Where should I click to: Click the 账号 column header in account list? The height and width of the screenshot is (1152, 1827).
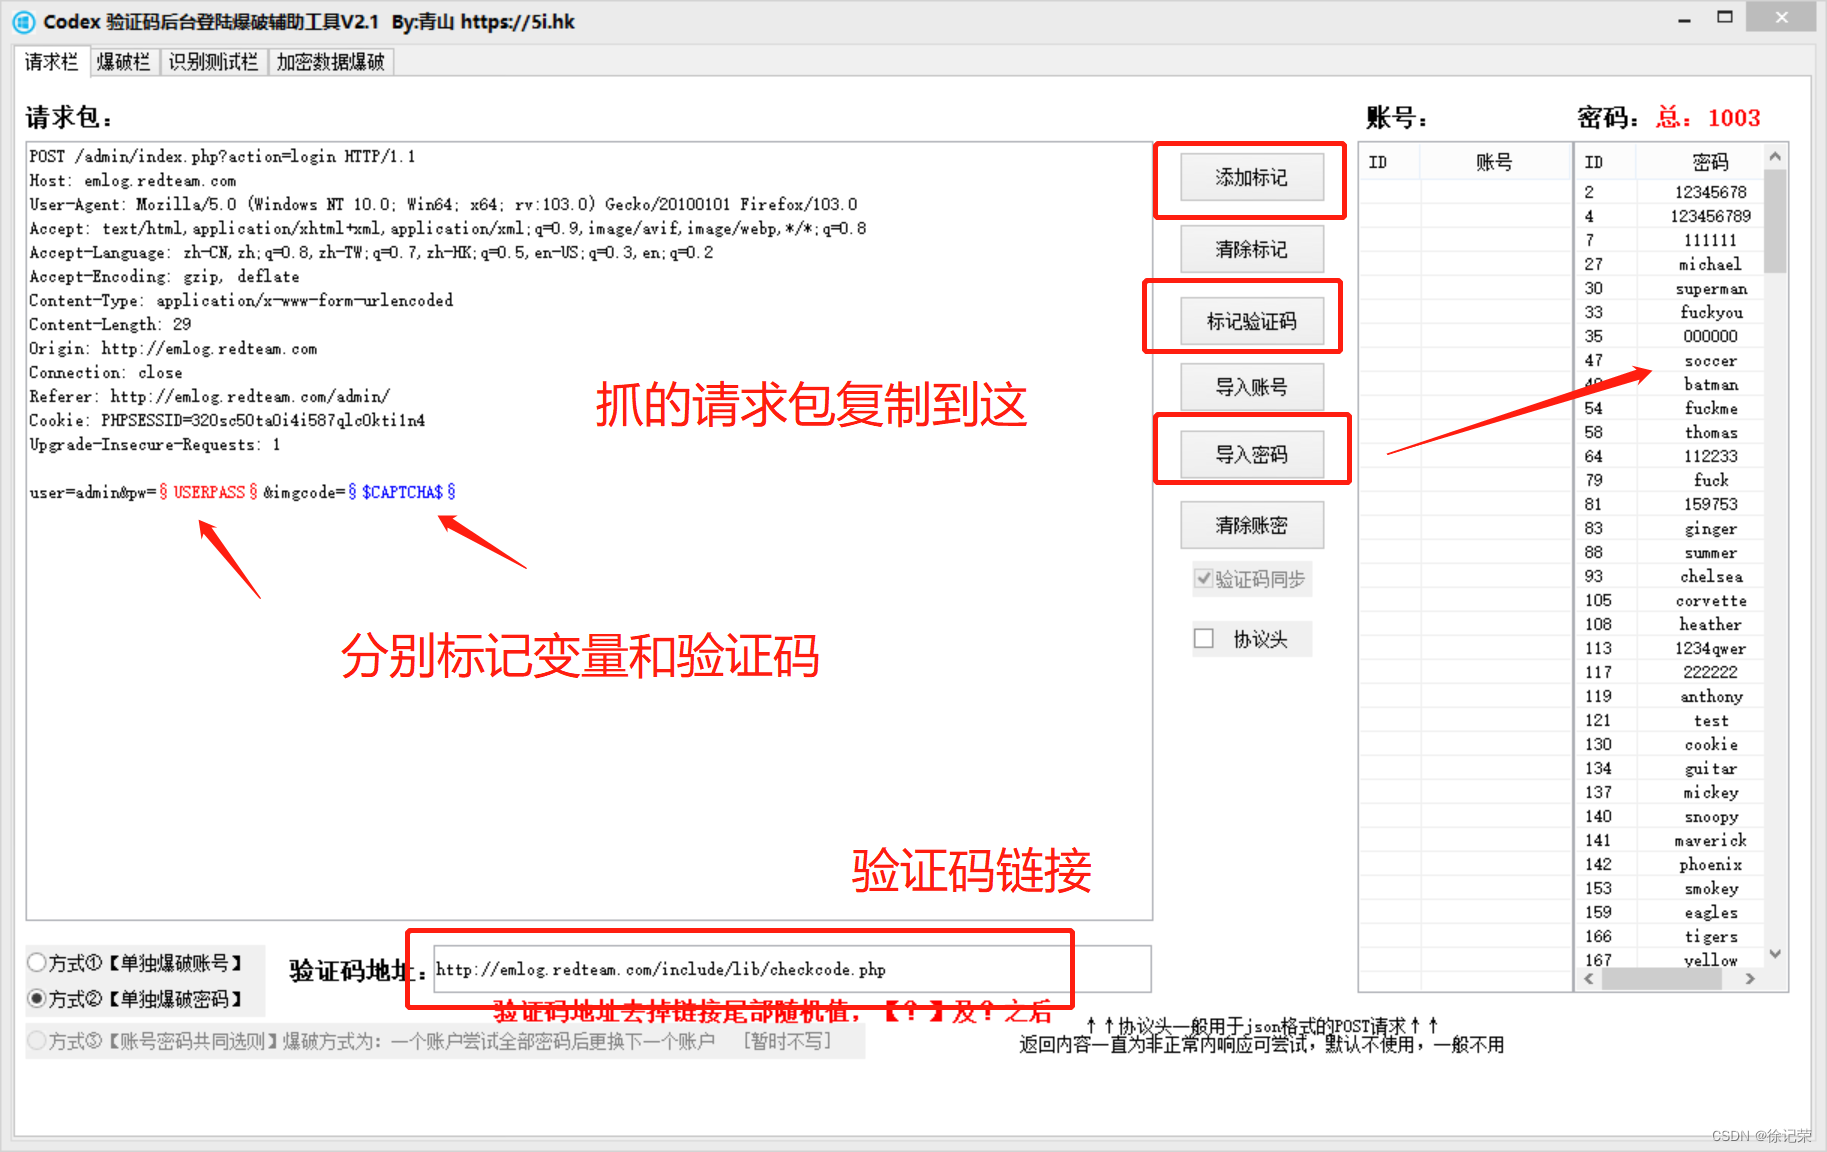point(1495,162)
